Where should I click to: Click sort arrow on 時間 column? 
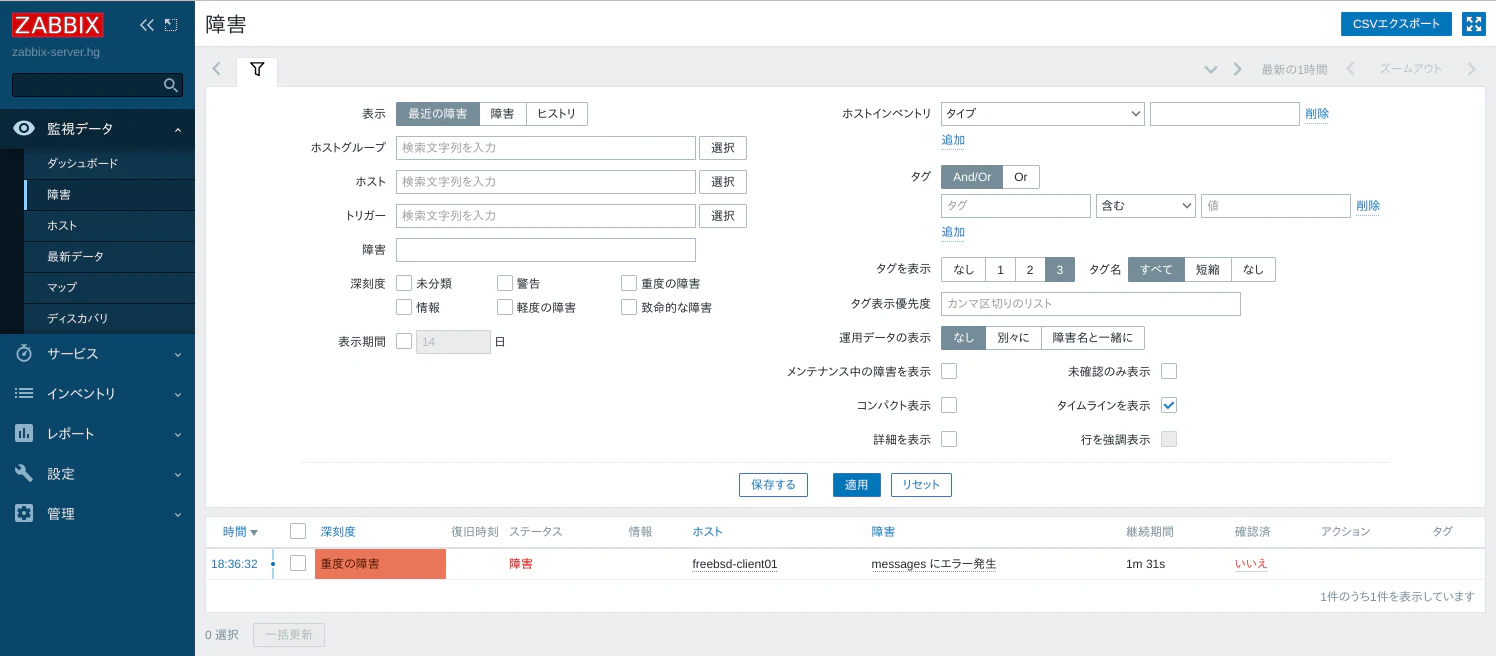(254, 533)
